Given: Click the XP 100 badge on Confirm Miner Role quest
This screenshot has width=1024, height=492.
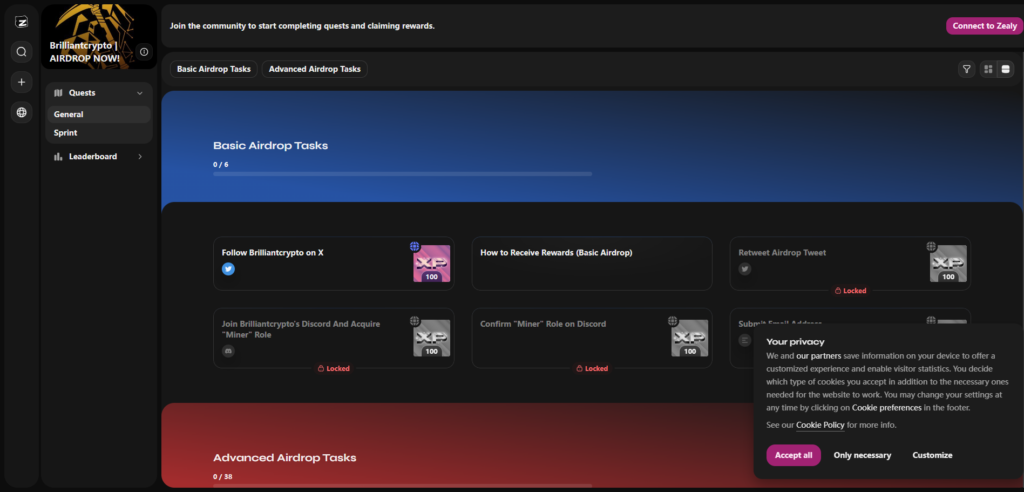Looking at the screenshot, I should 690,338.
